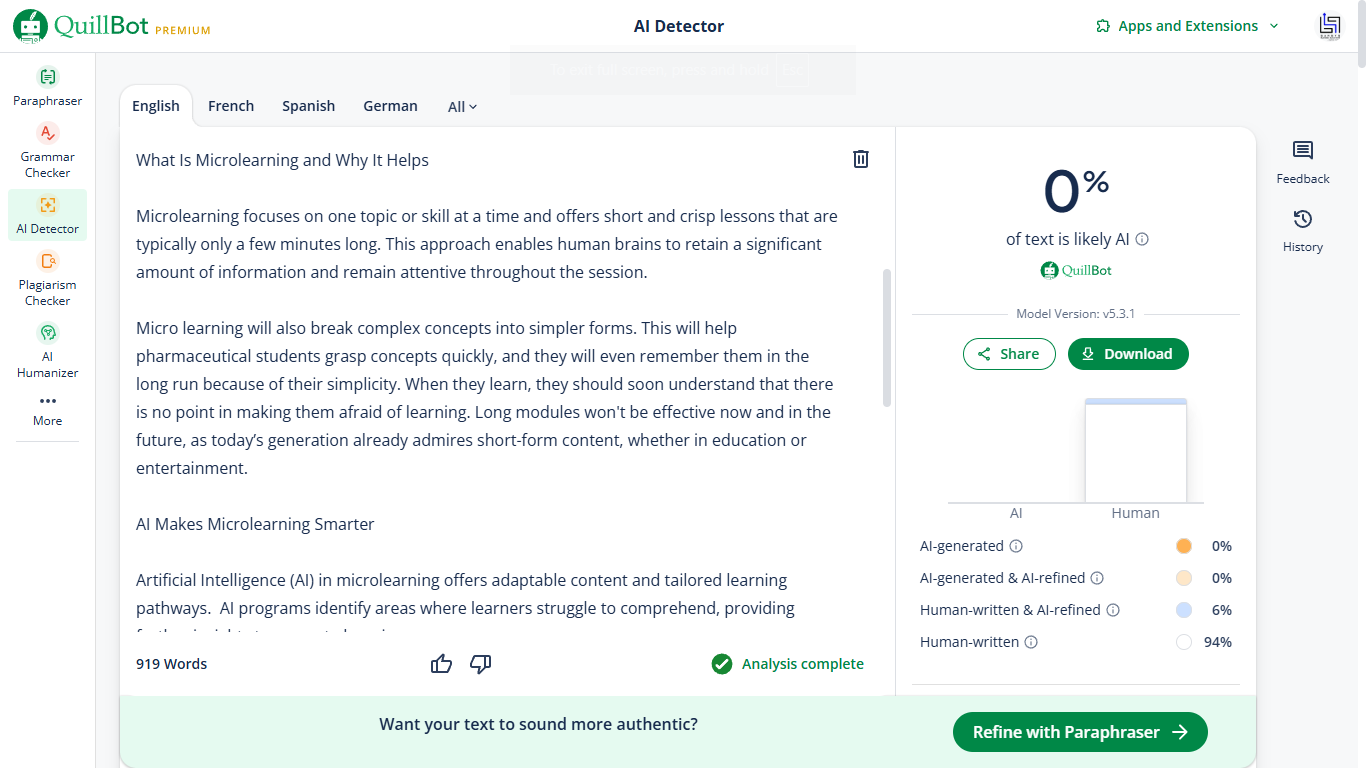
Task: Show info tooltip for Human-written & AI-refined
Action: [1113, 610]
